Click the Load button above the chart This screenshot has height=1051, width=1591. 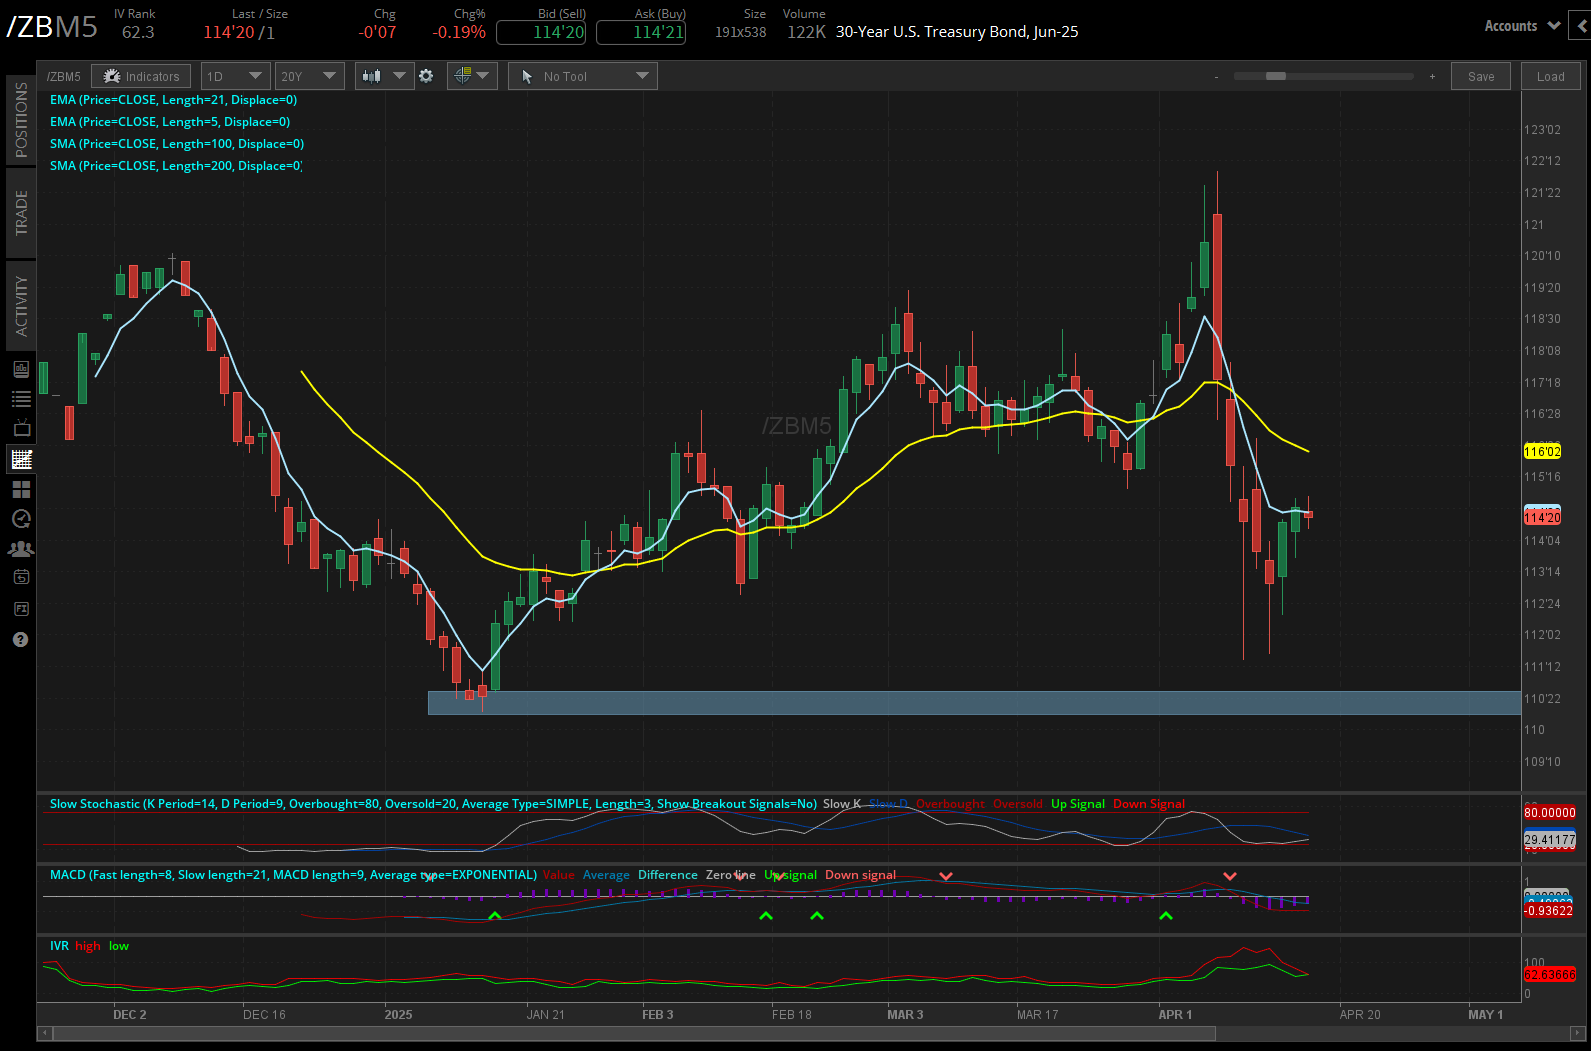[1550, 76]
